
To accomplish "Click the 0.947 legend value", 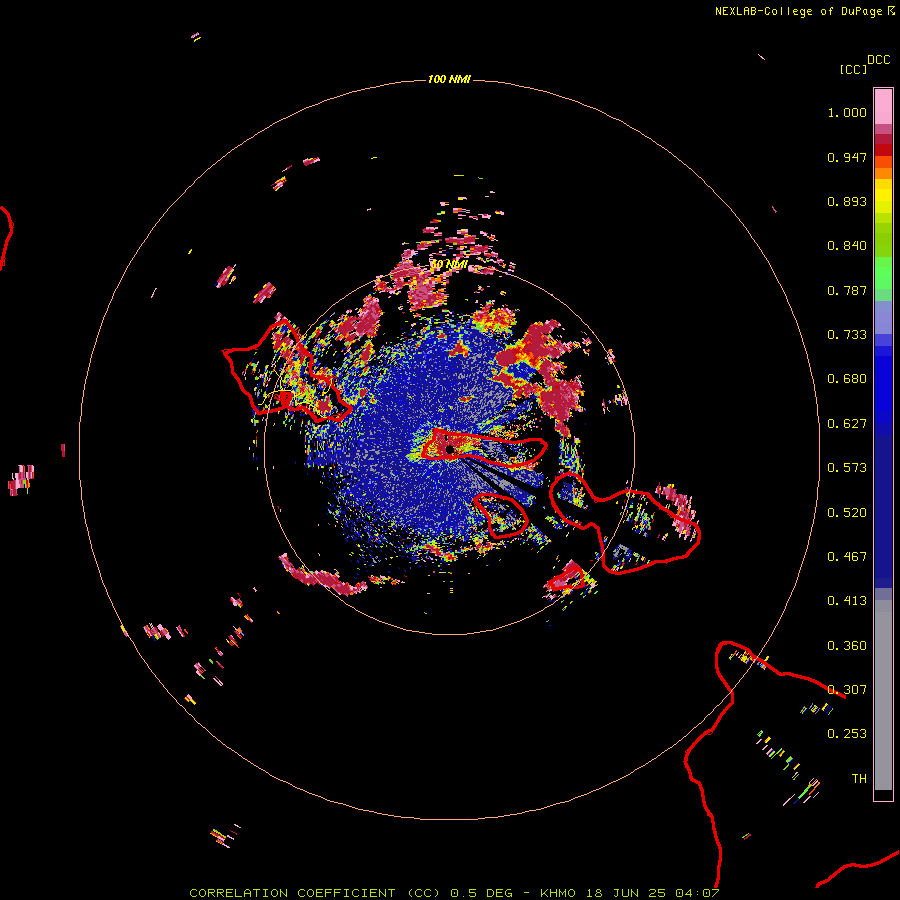I will tap(847, 157).
